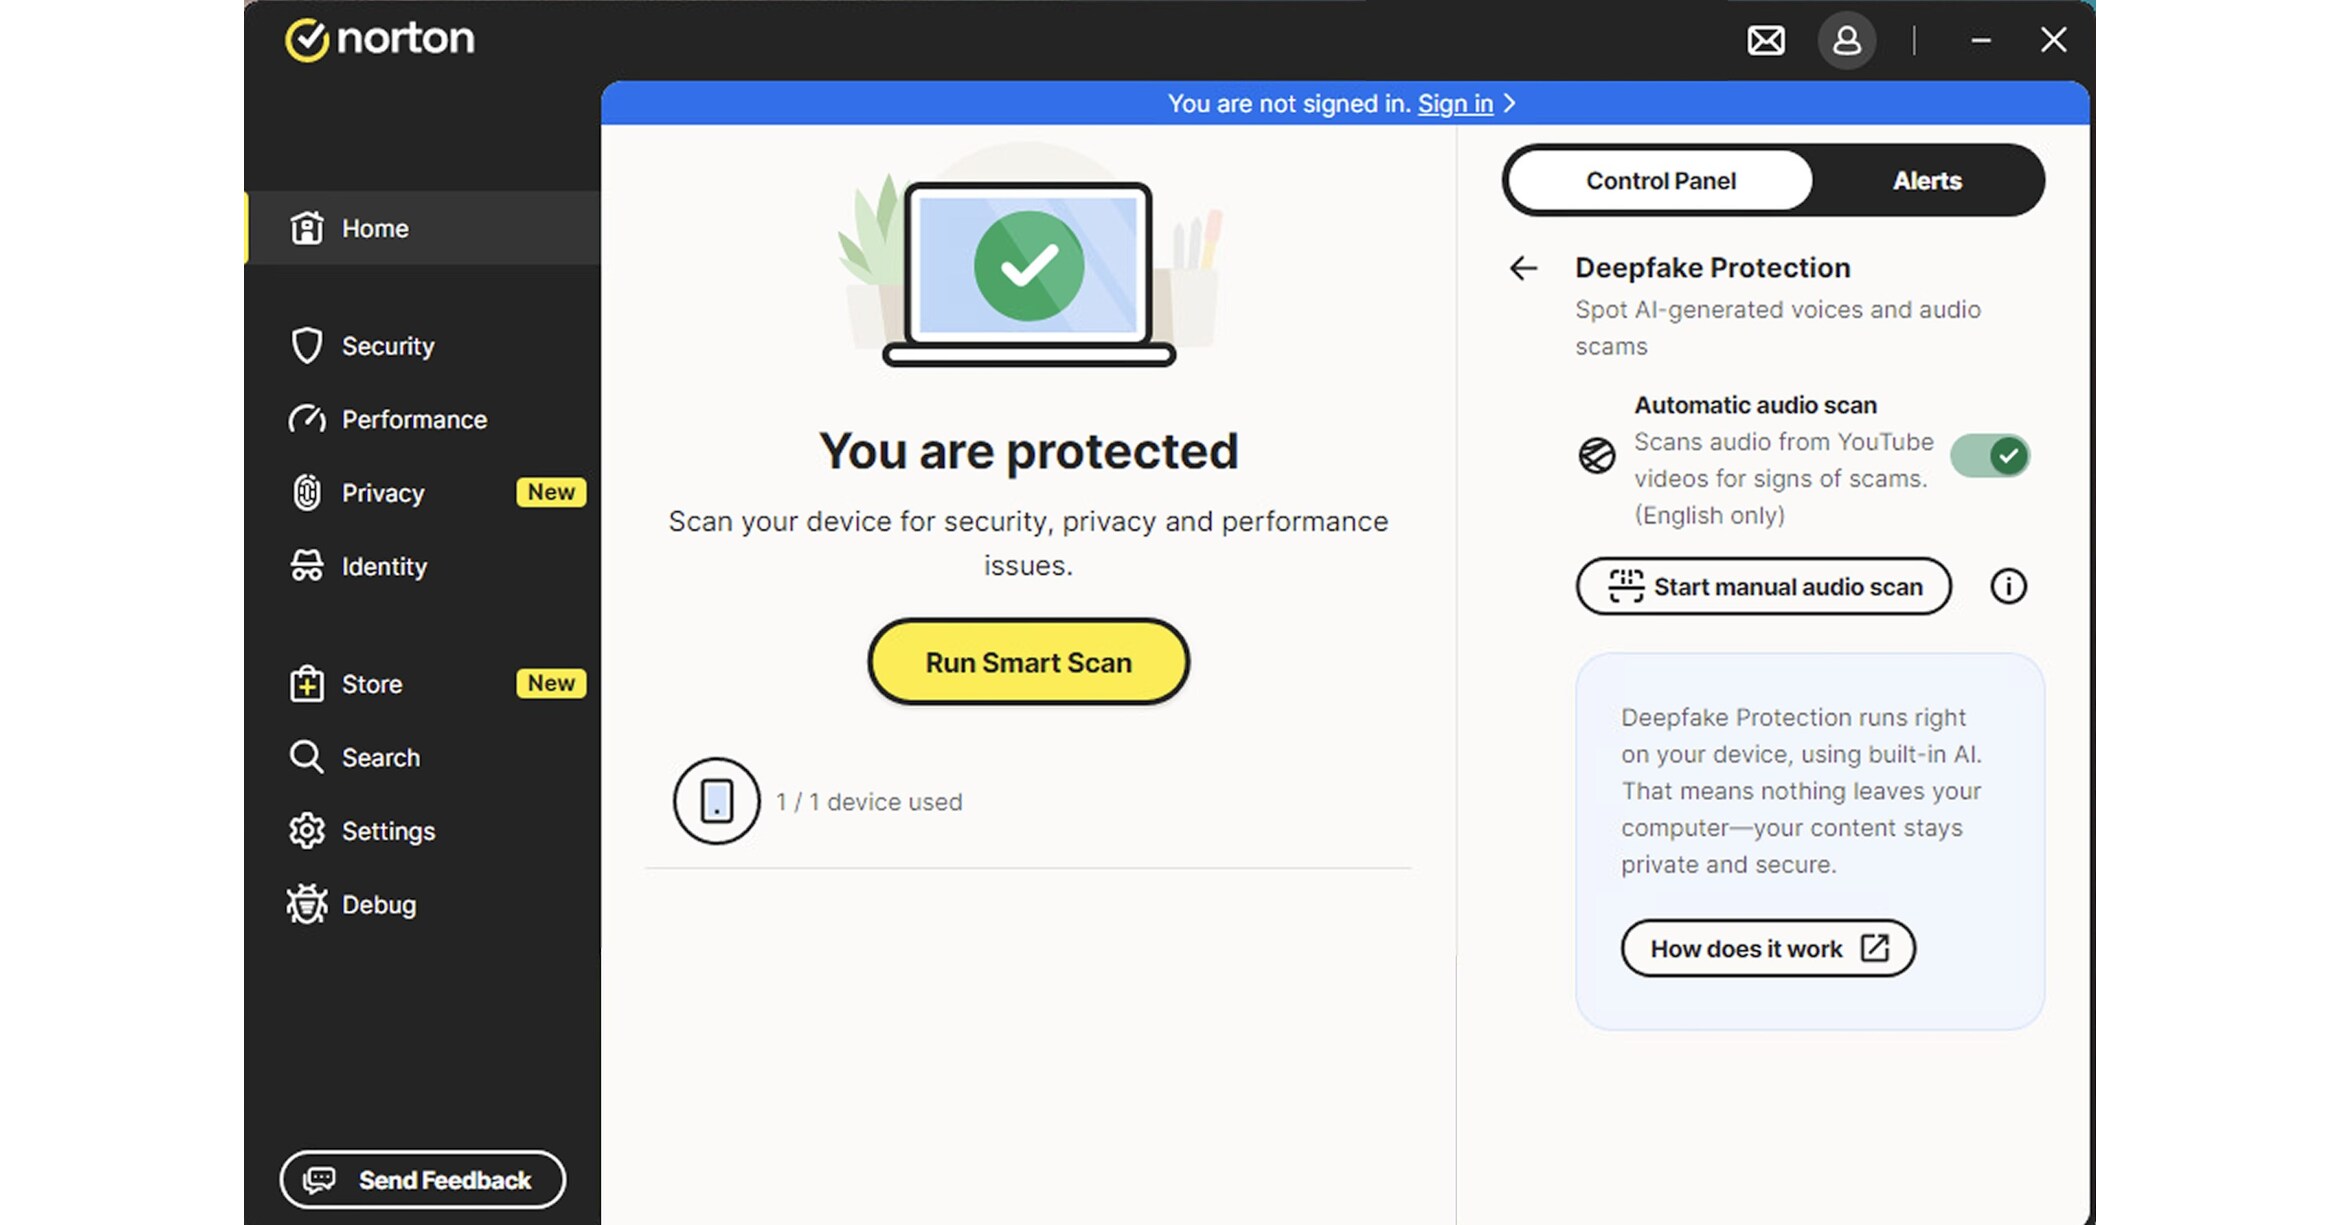Image resolution: width=2340 pixels, height=1225 pixels.
Task: Open the Security section label
Action: tap(388, 346)
